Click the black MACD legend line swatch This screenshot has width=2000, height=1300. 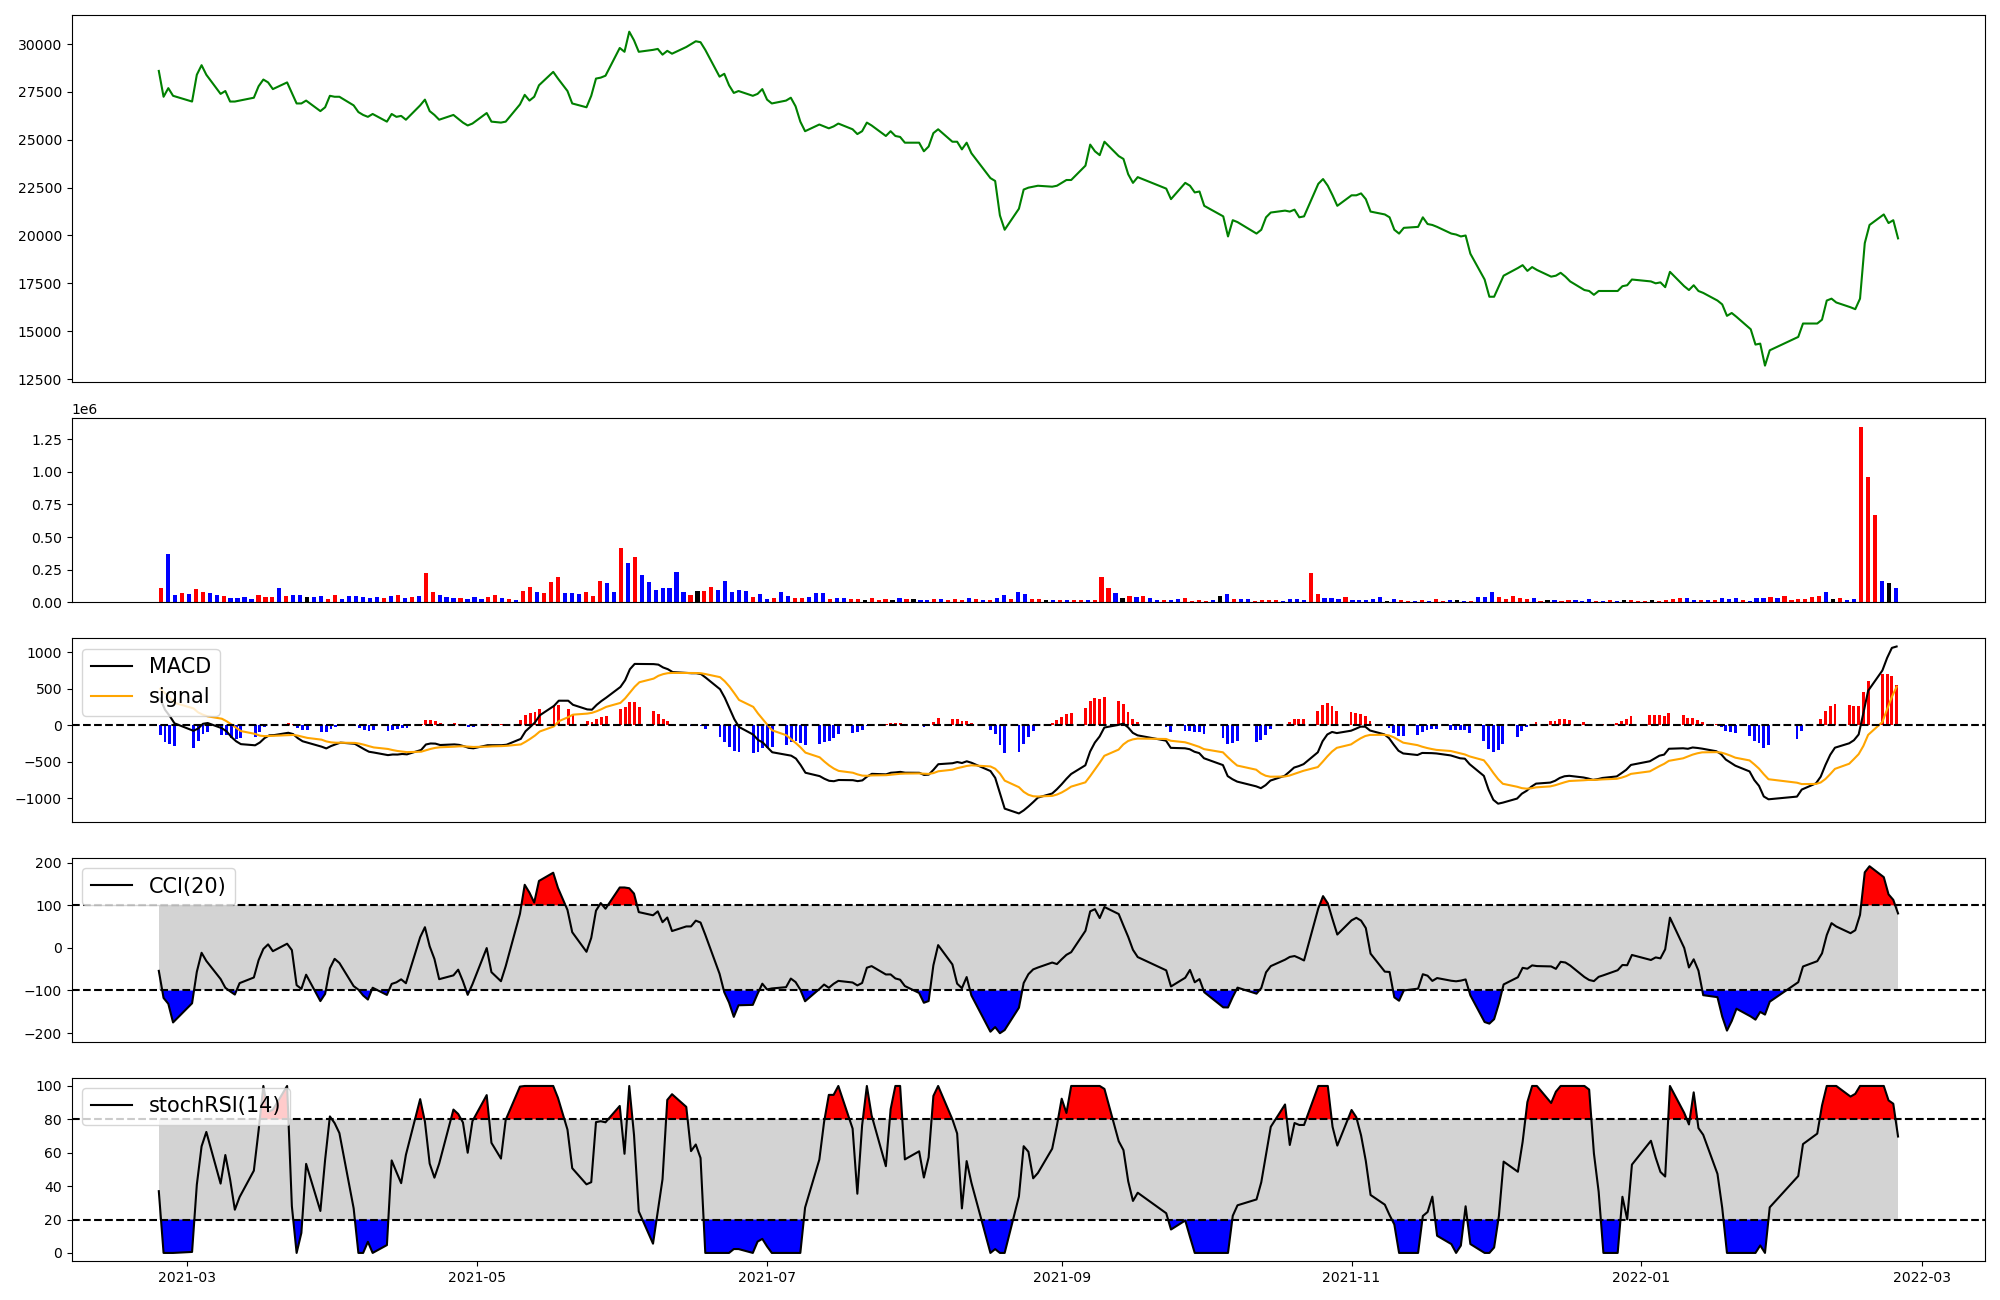point(111,666)
